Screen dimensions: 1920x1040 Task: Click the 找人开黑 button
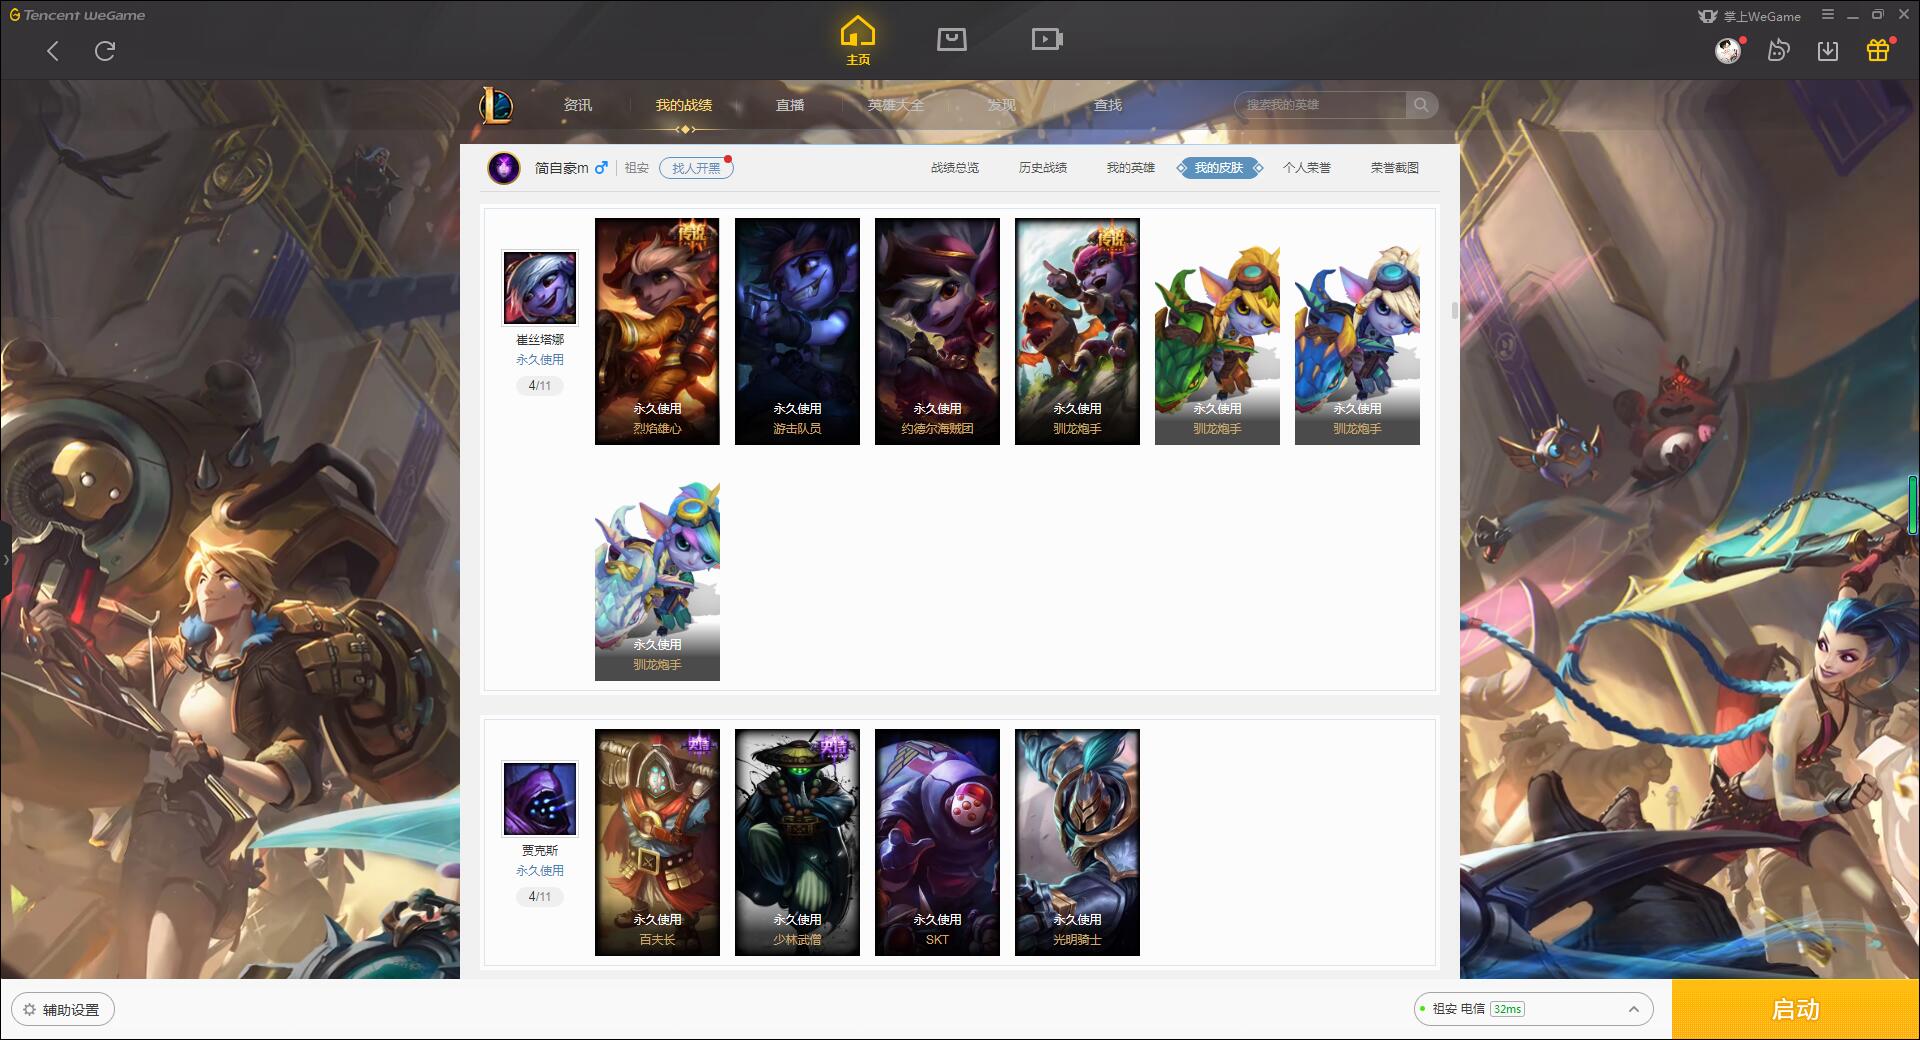click(696, 168)
